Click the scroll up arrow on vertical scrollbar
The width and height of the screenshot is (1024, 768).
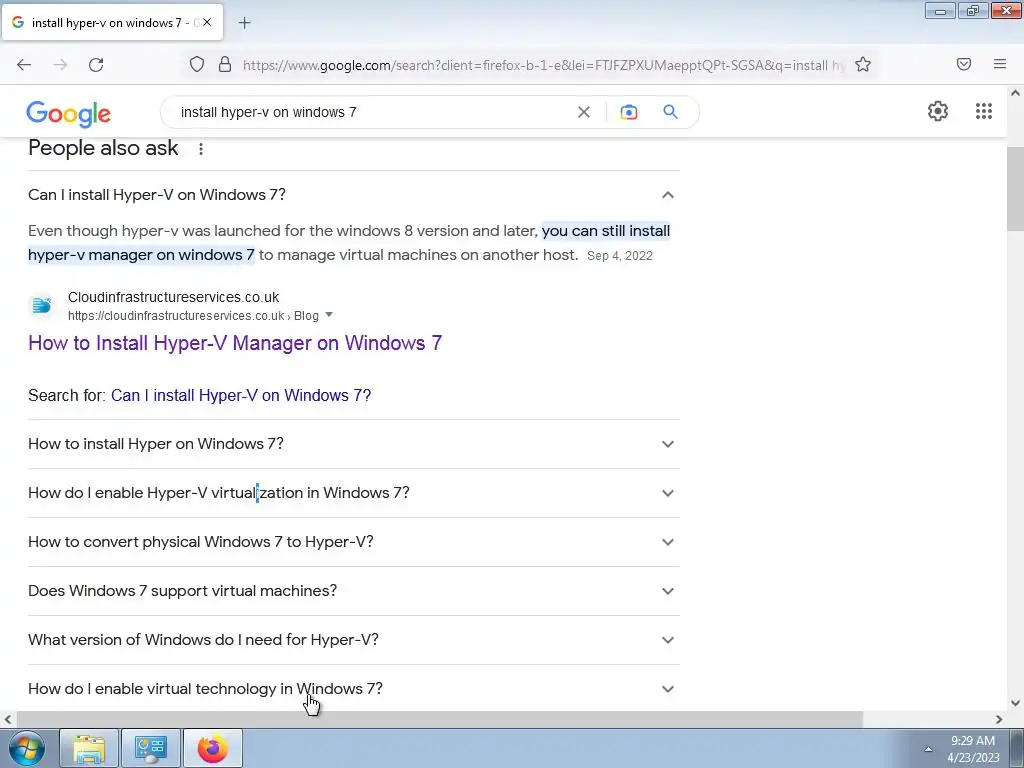click(x=1015, y=93)
